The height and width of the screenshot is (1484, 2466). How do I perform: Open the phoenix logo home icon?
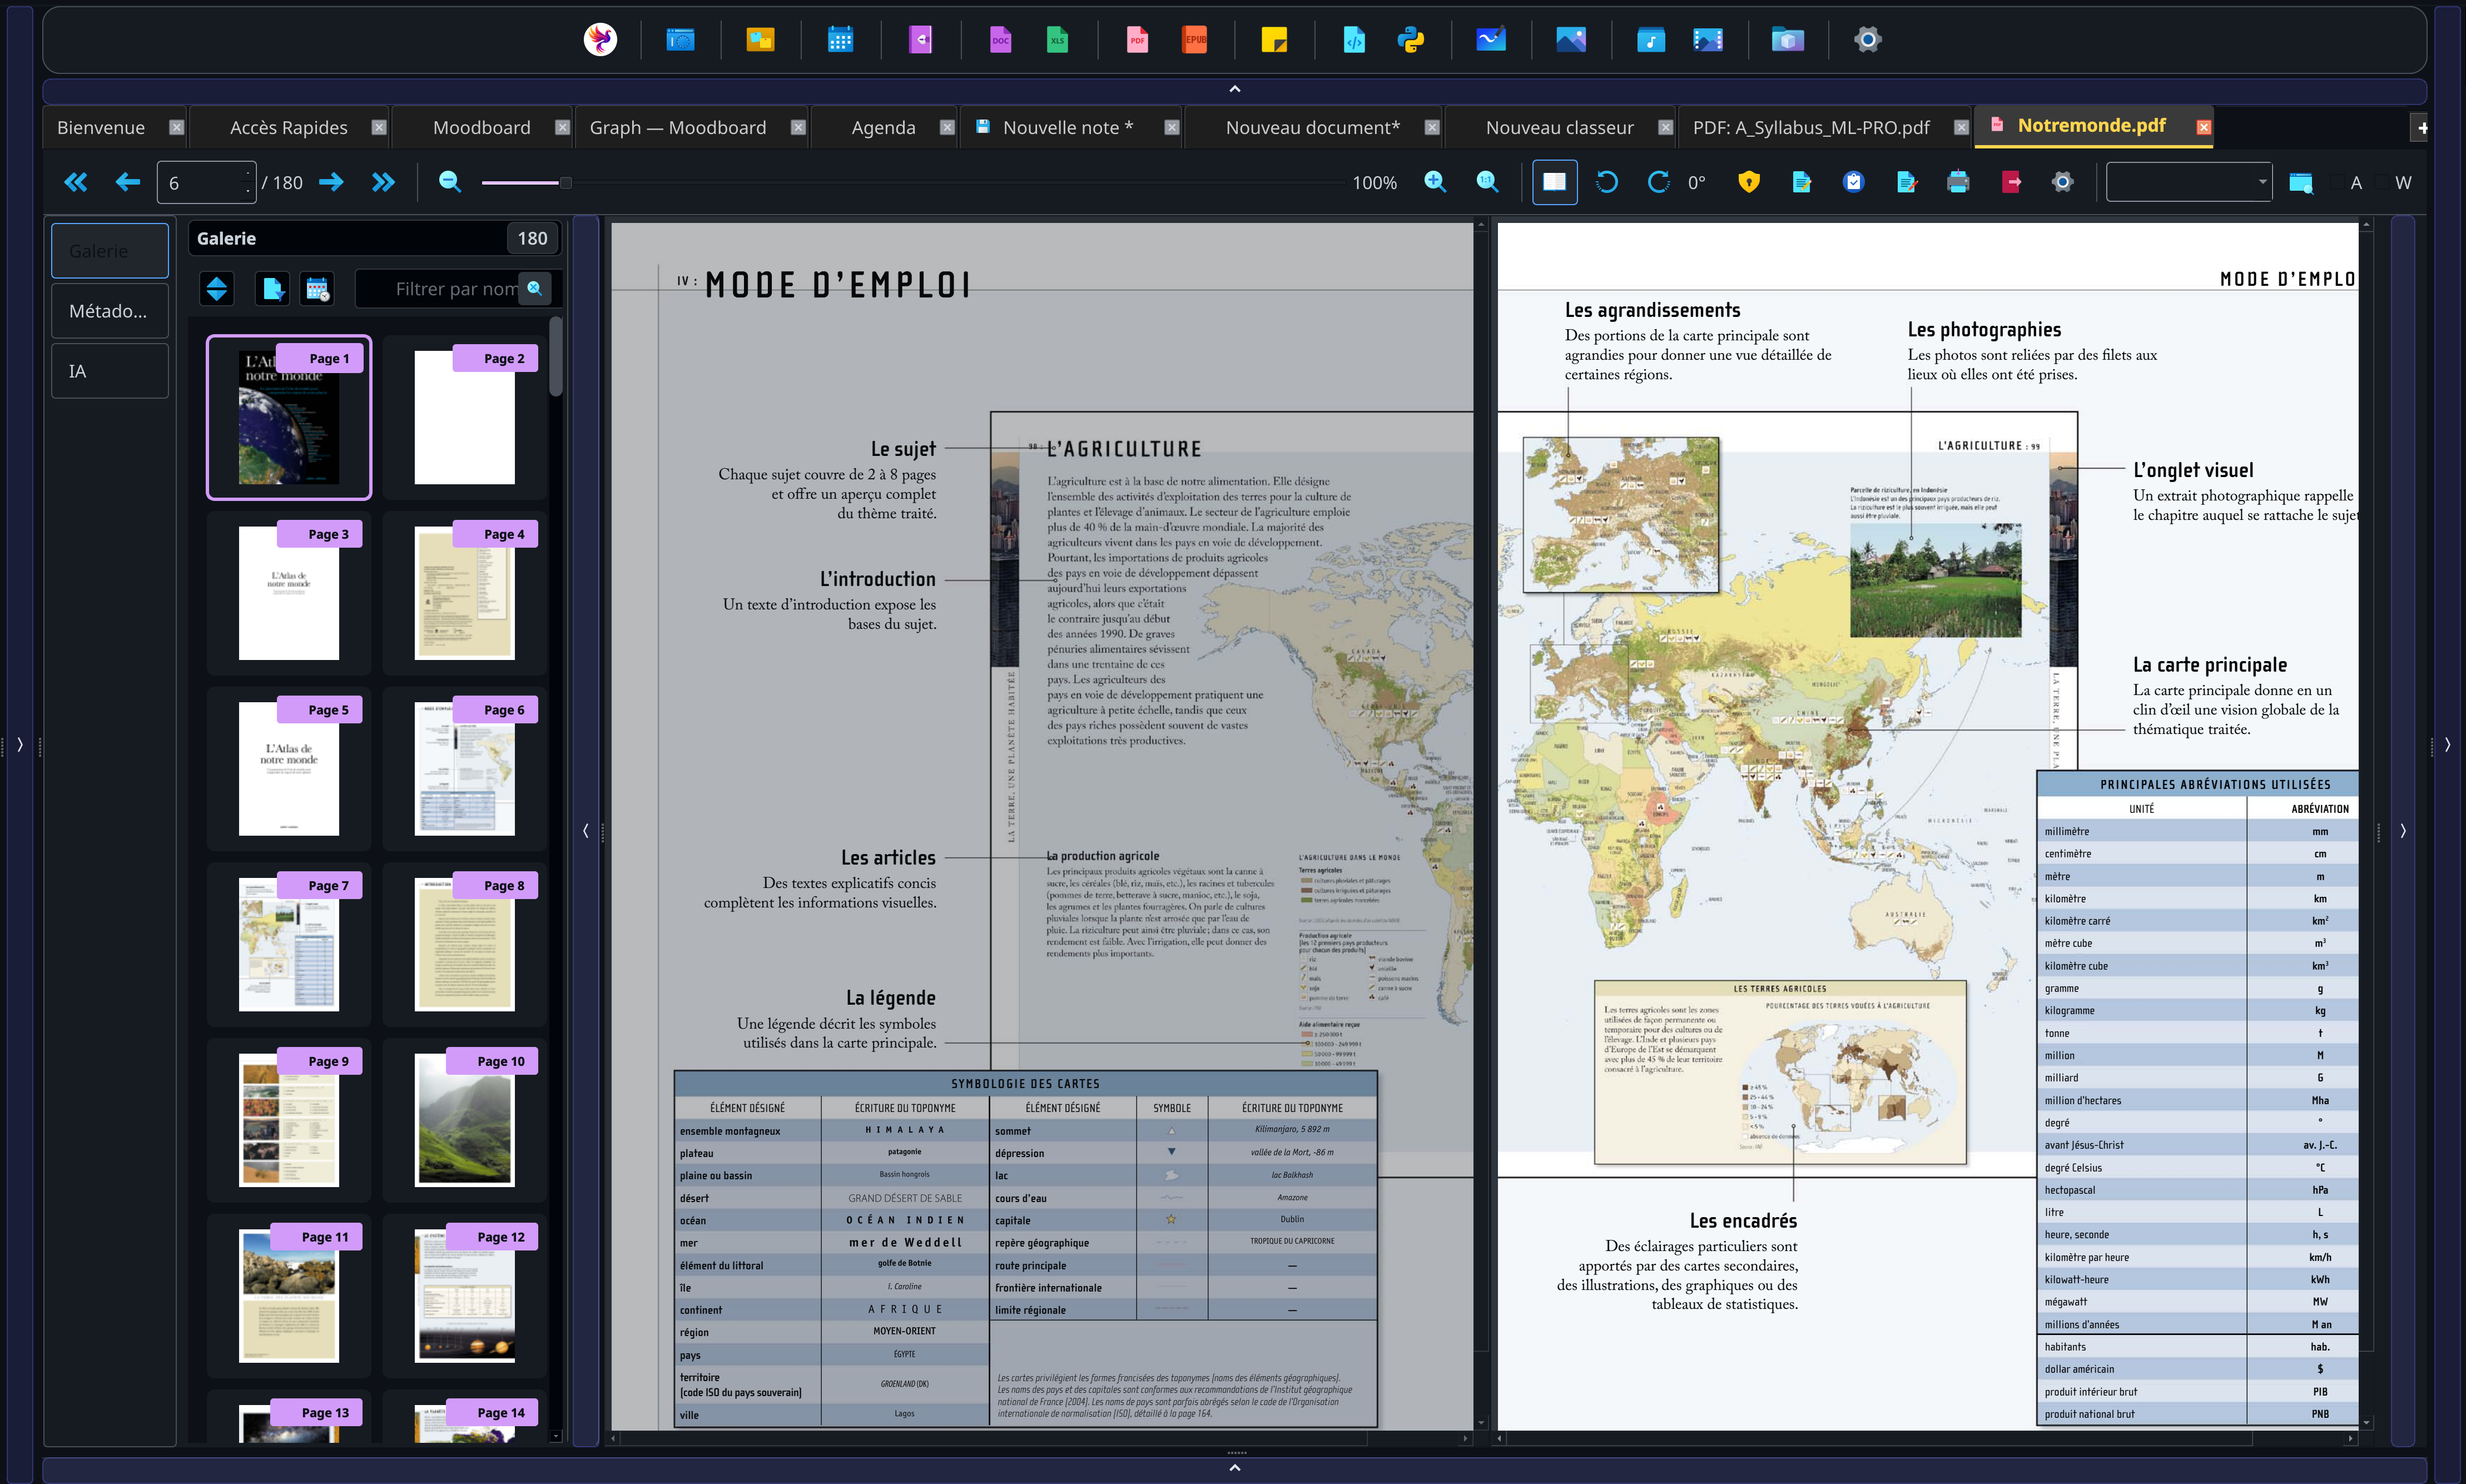tap(600, 40)
